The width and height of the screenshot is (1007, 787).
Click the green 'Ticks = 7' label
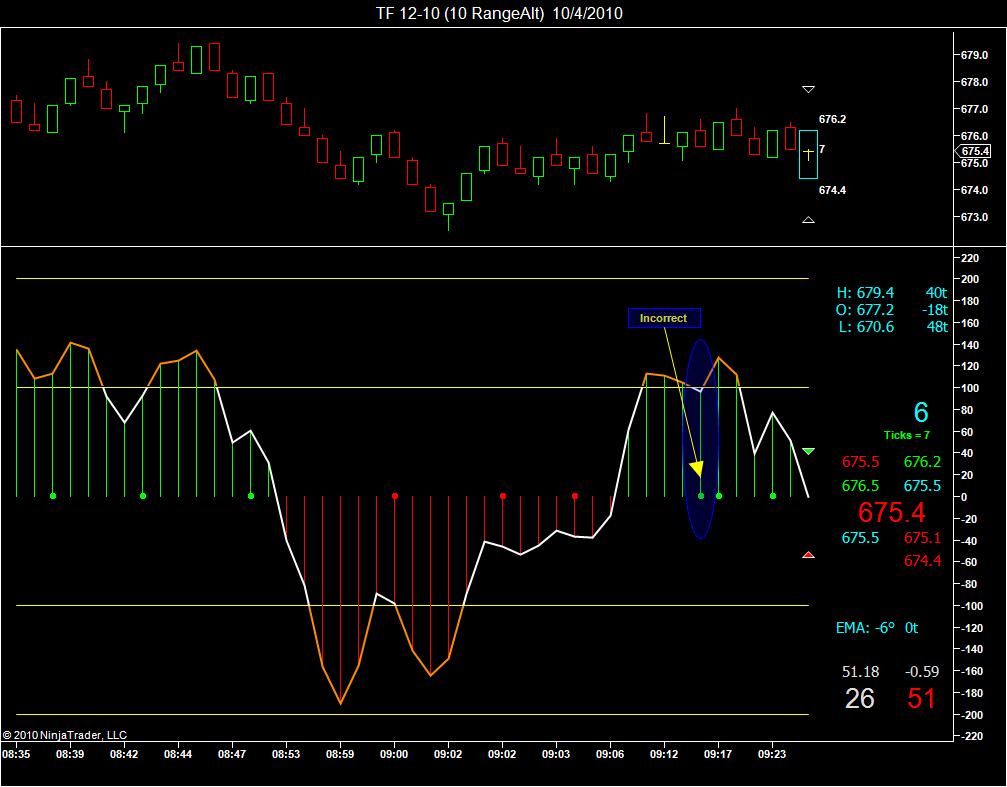[906, 435]
